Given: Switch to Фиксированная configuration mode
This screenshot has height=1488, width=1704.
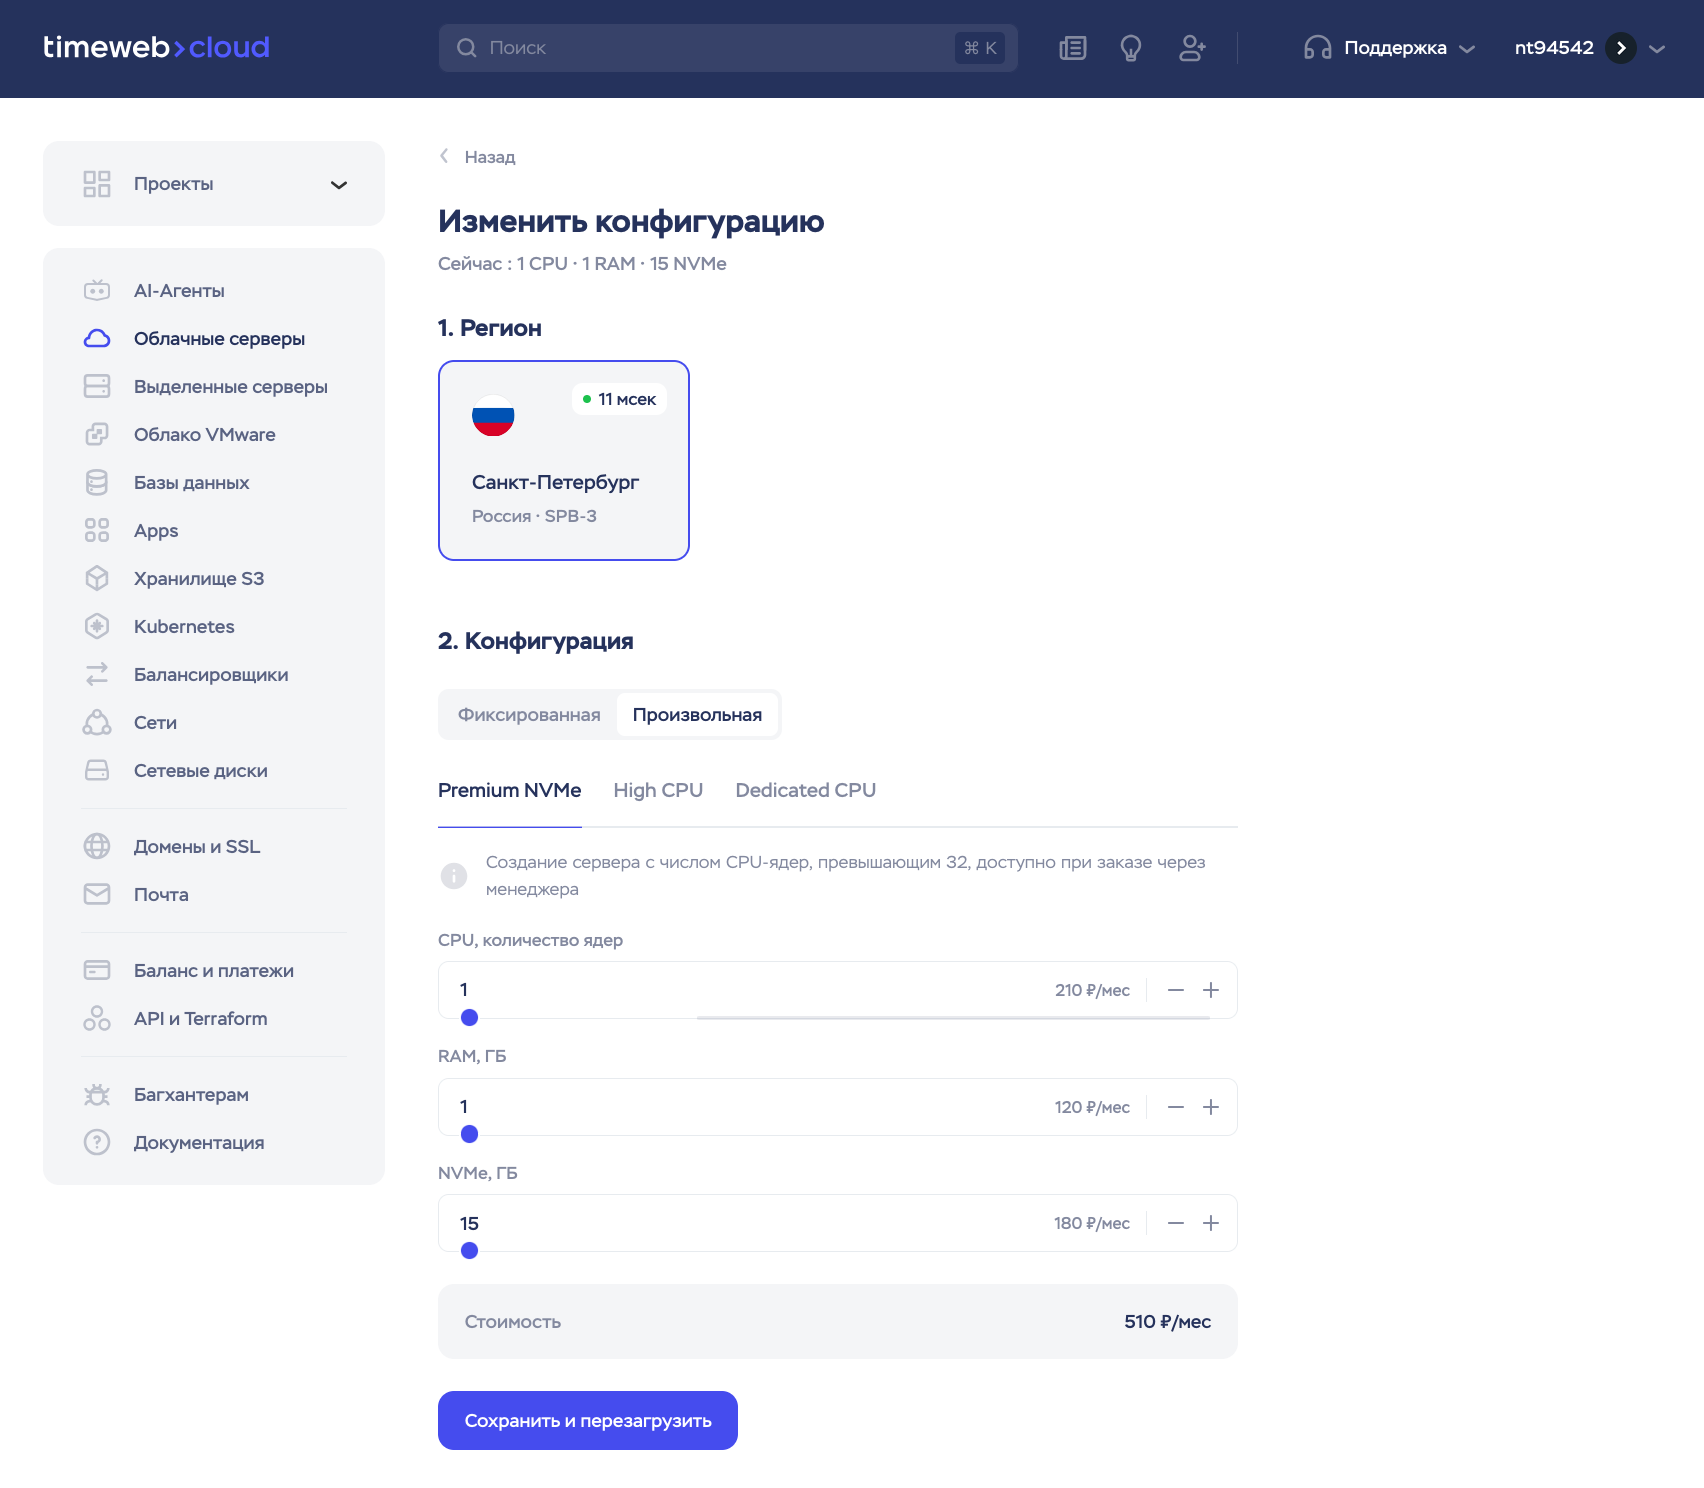Looking at the screenshot, I should pyautogui.click(x=529, y=715).
